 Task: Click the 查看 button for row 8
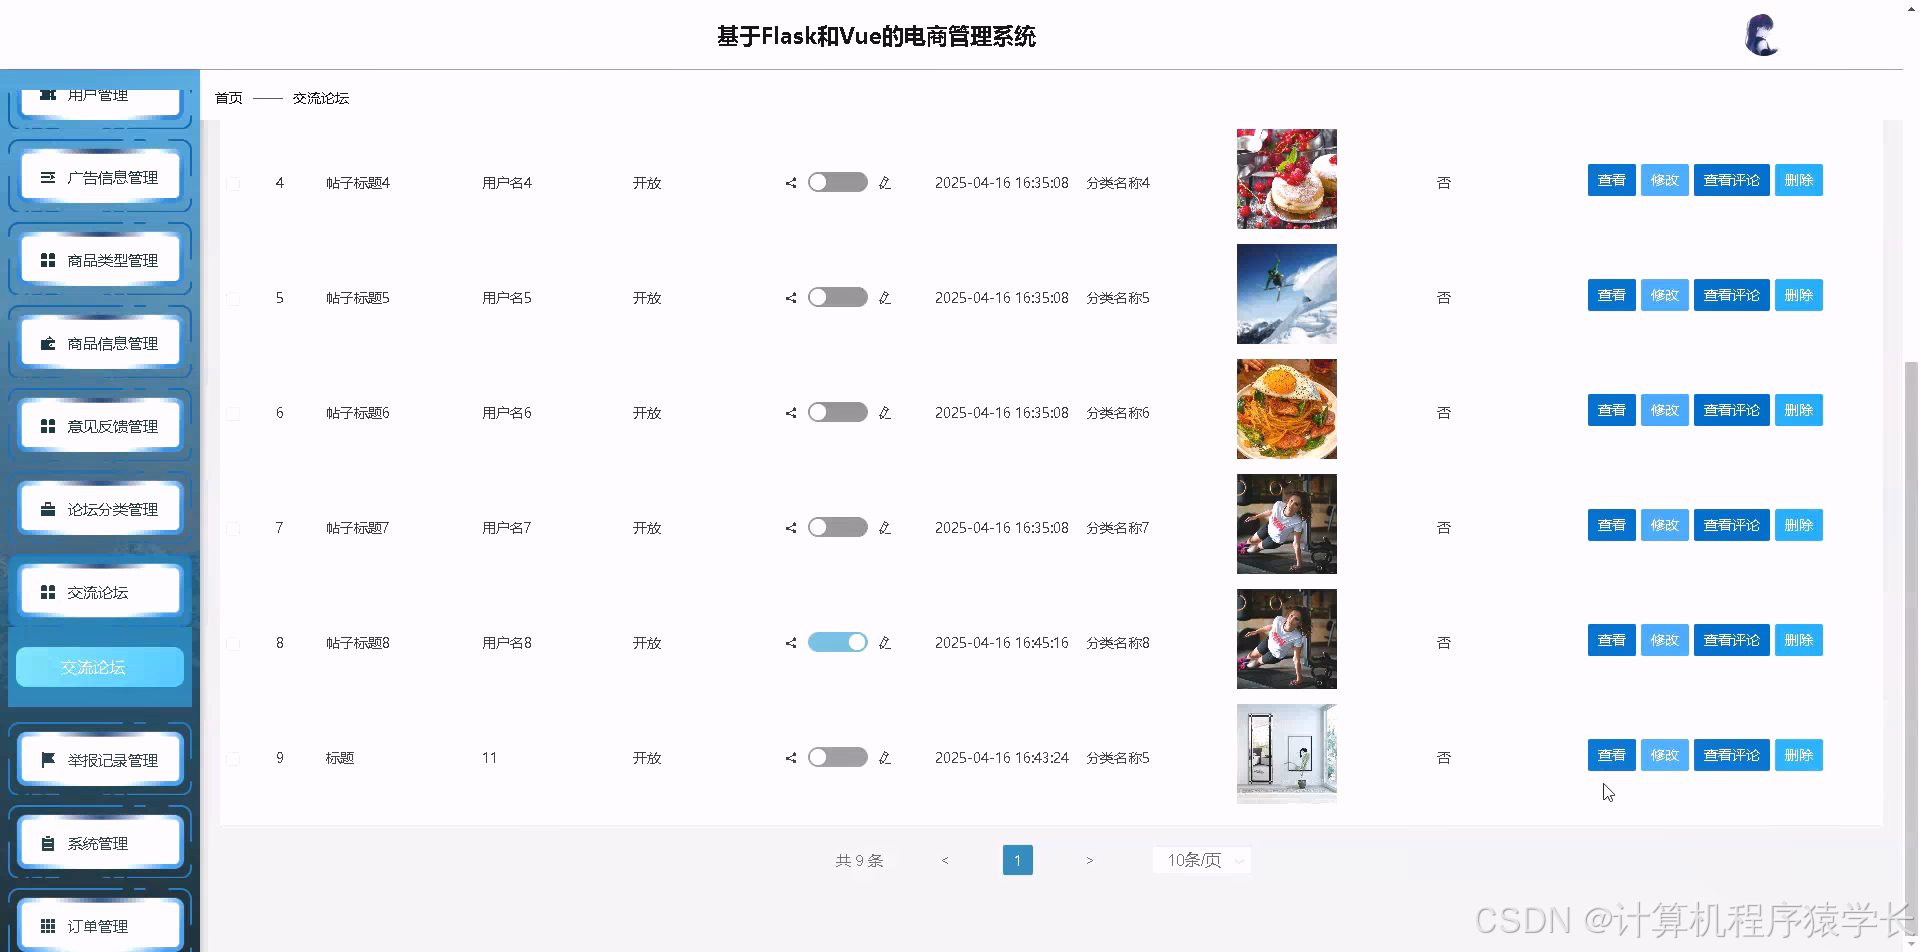(1612, 640)
